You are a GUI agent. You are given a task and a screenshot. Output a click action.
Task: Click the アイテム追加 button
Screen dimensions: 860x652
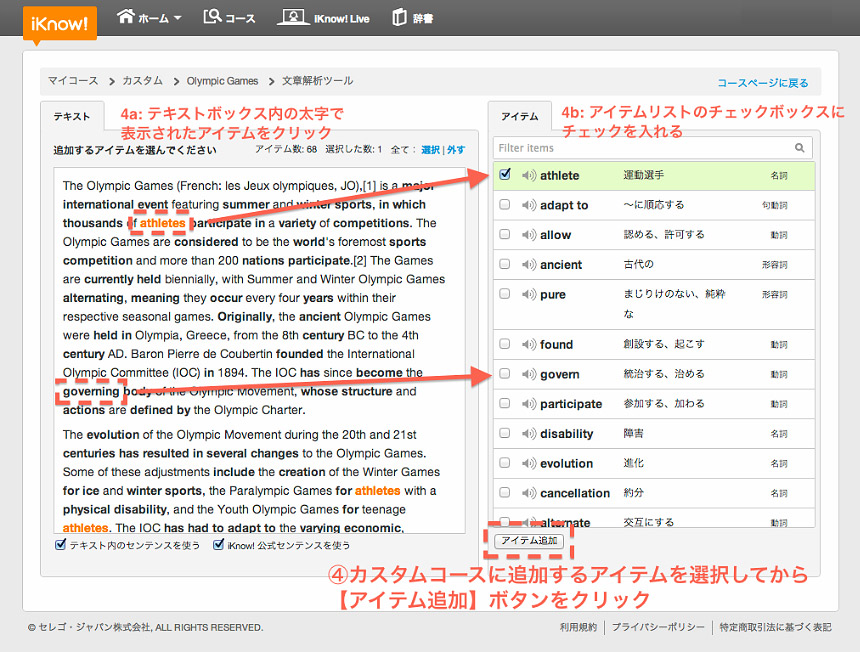pos(529,541)
